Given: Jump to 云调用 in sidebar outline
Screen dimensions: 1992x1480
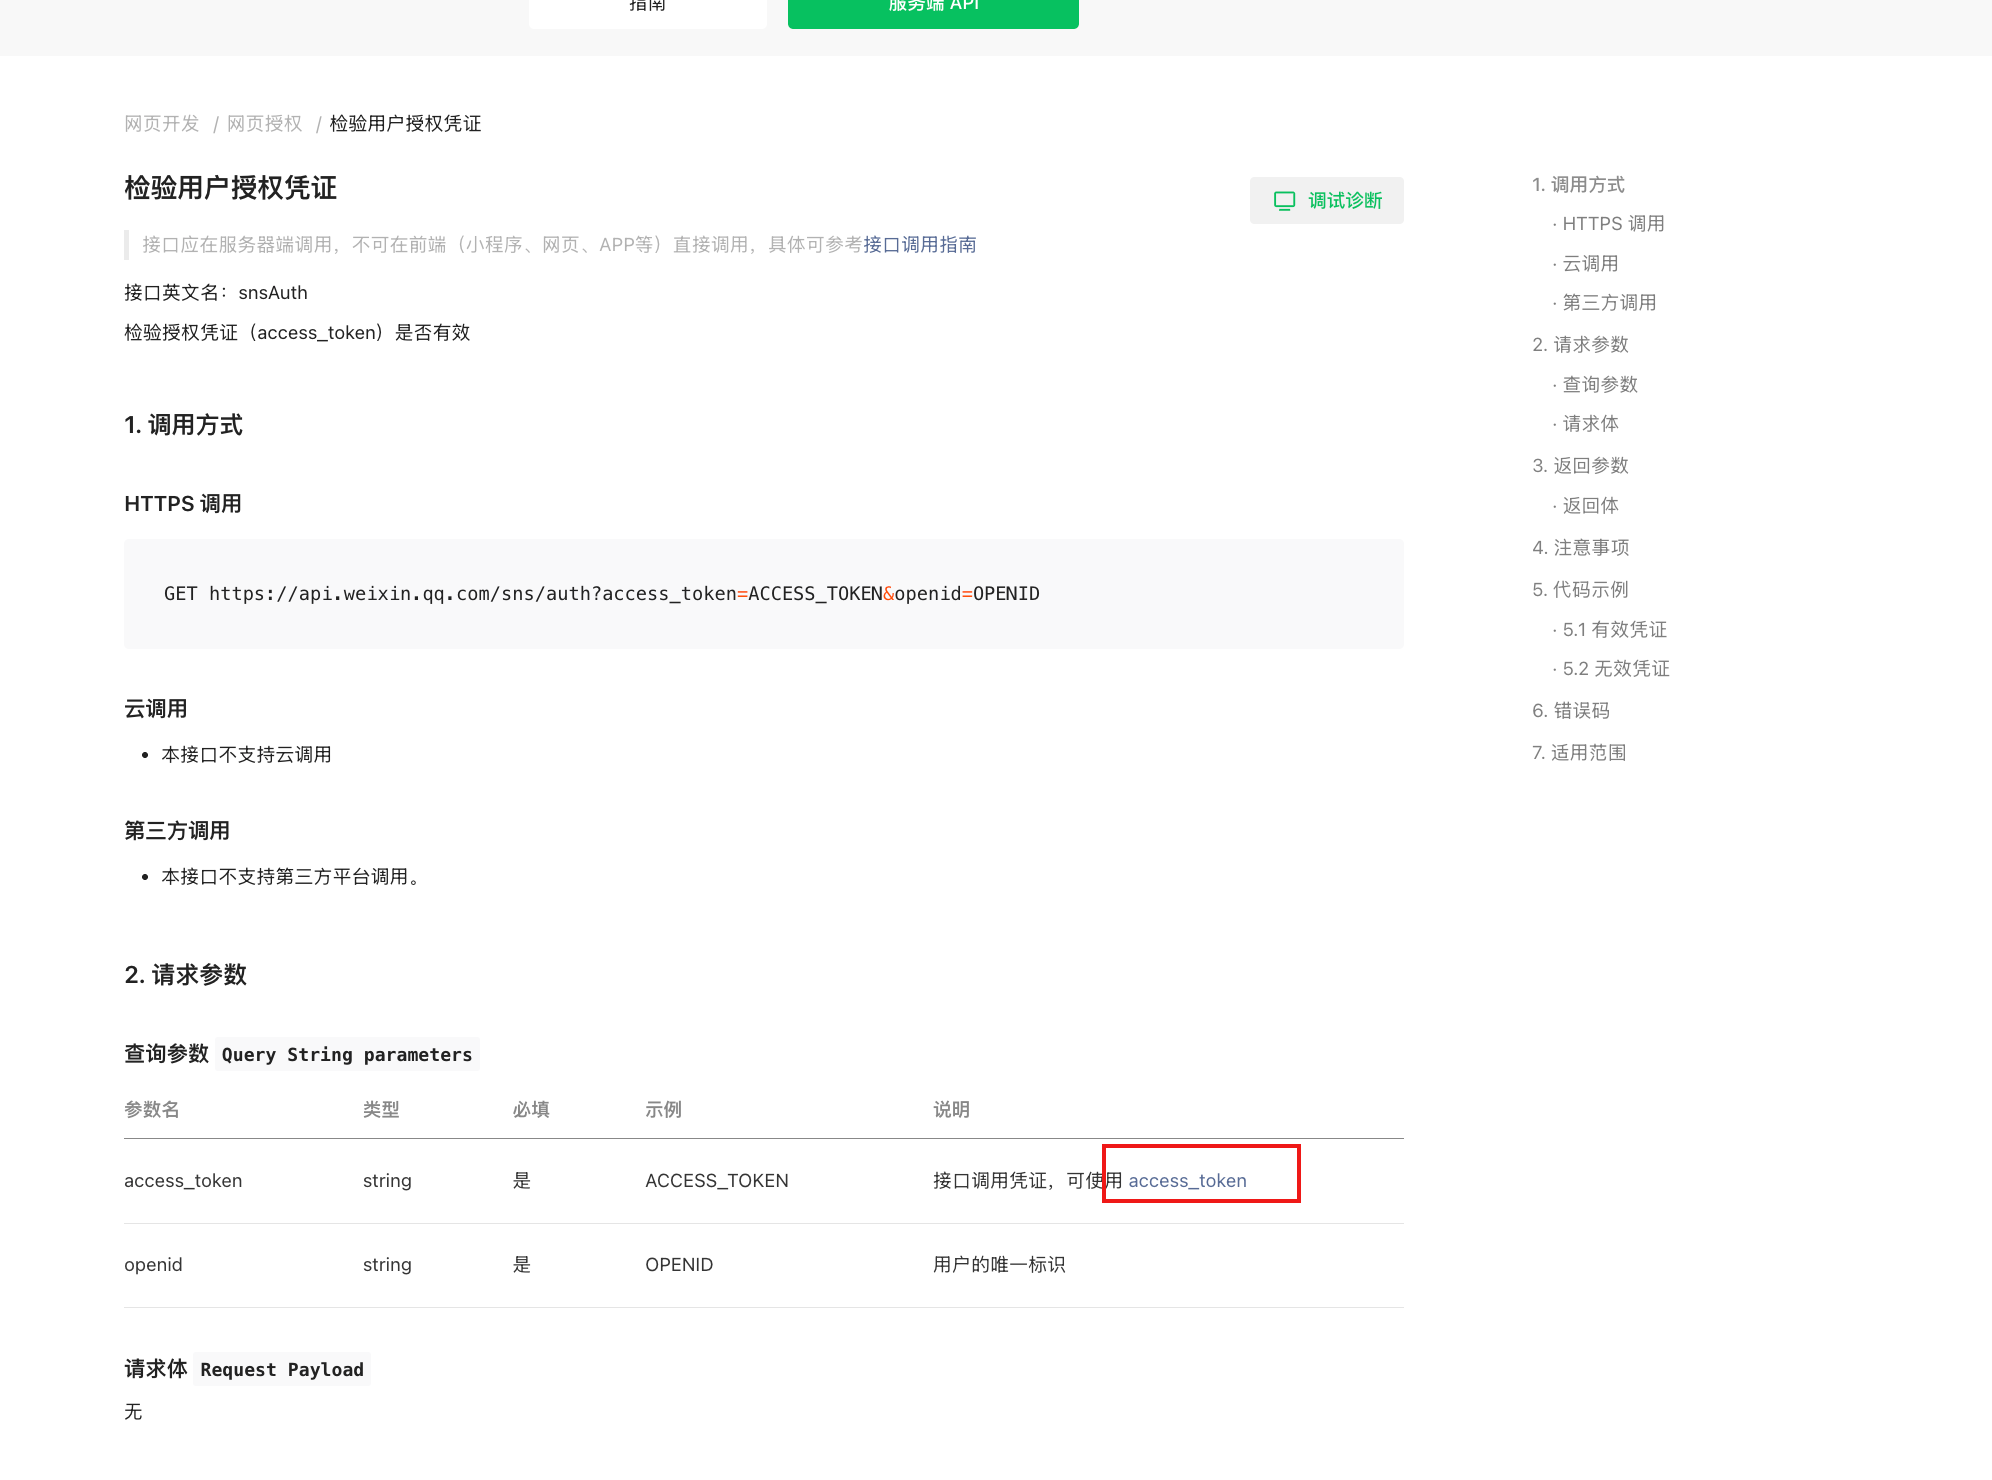Looking at the screenshot, I should pyautogui.click(x=1590, y=264).
